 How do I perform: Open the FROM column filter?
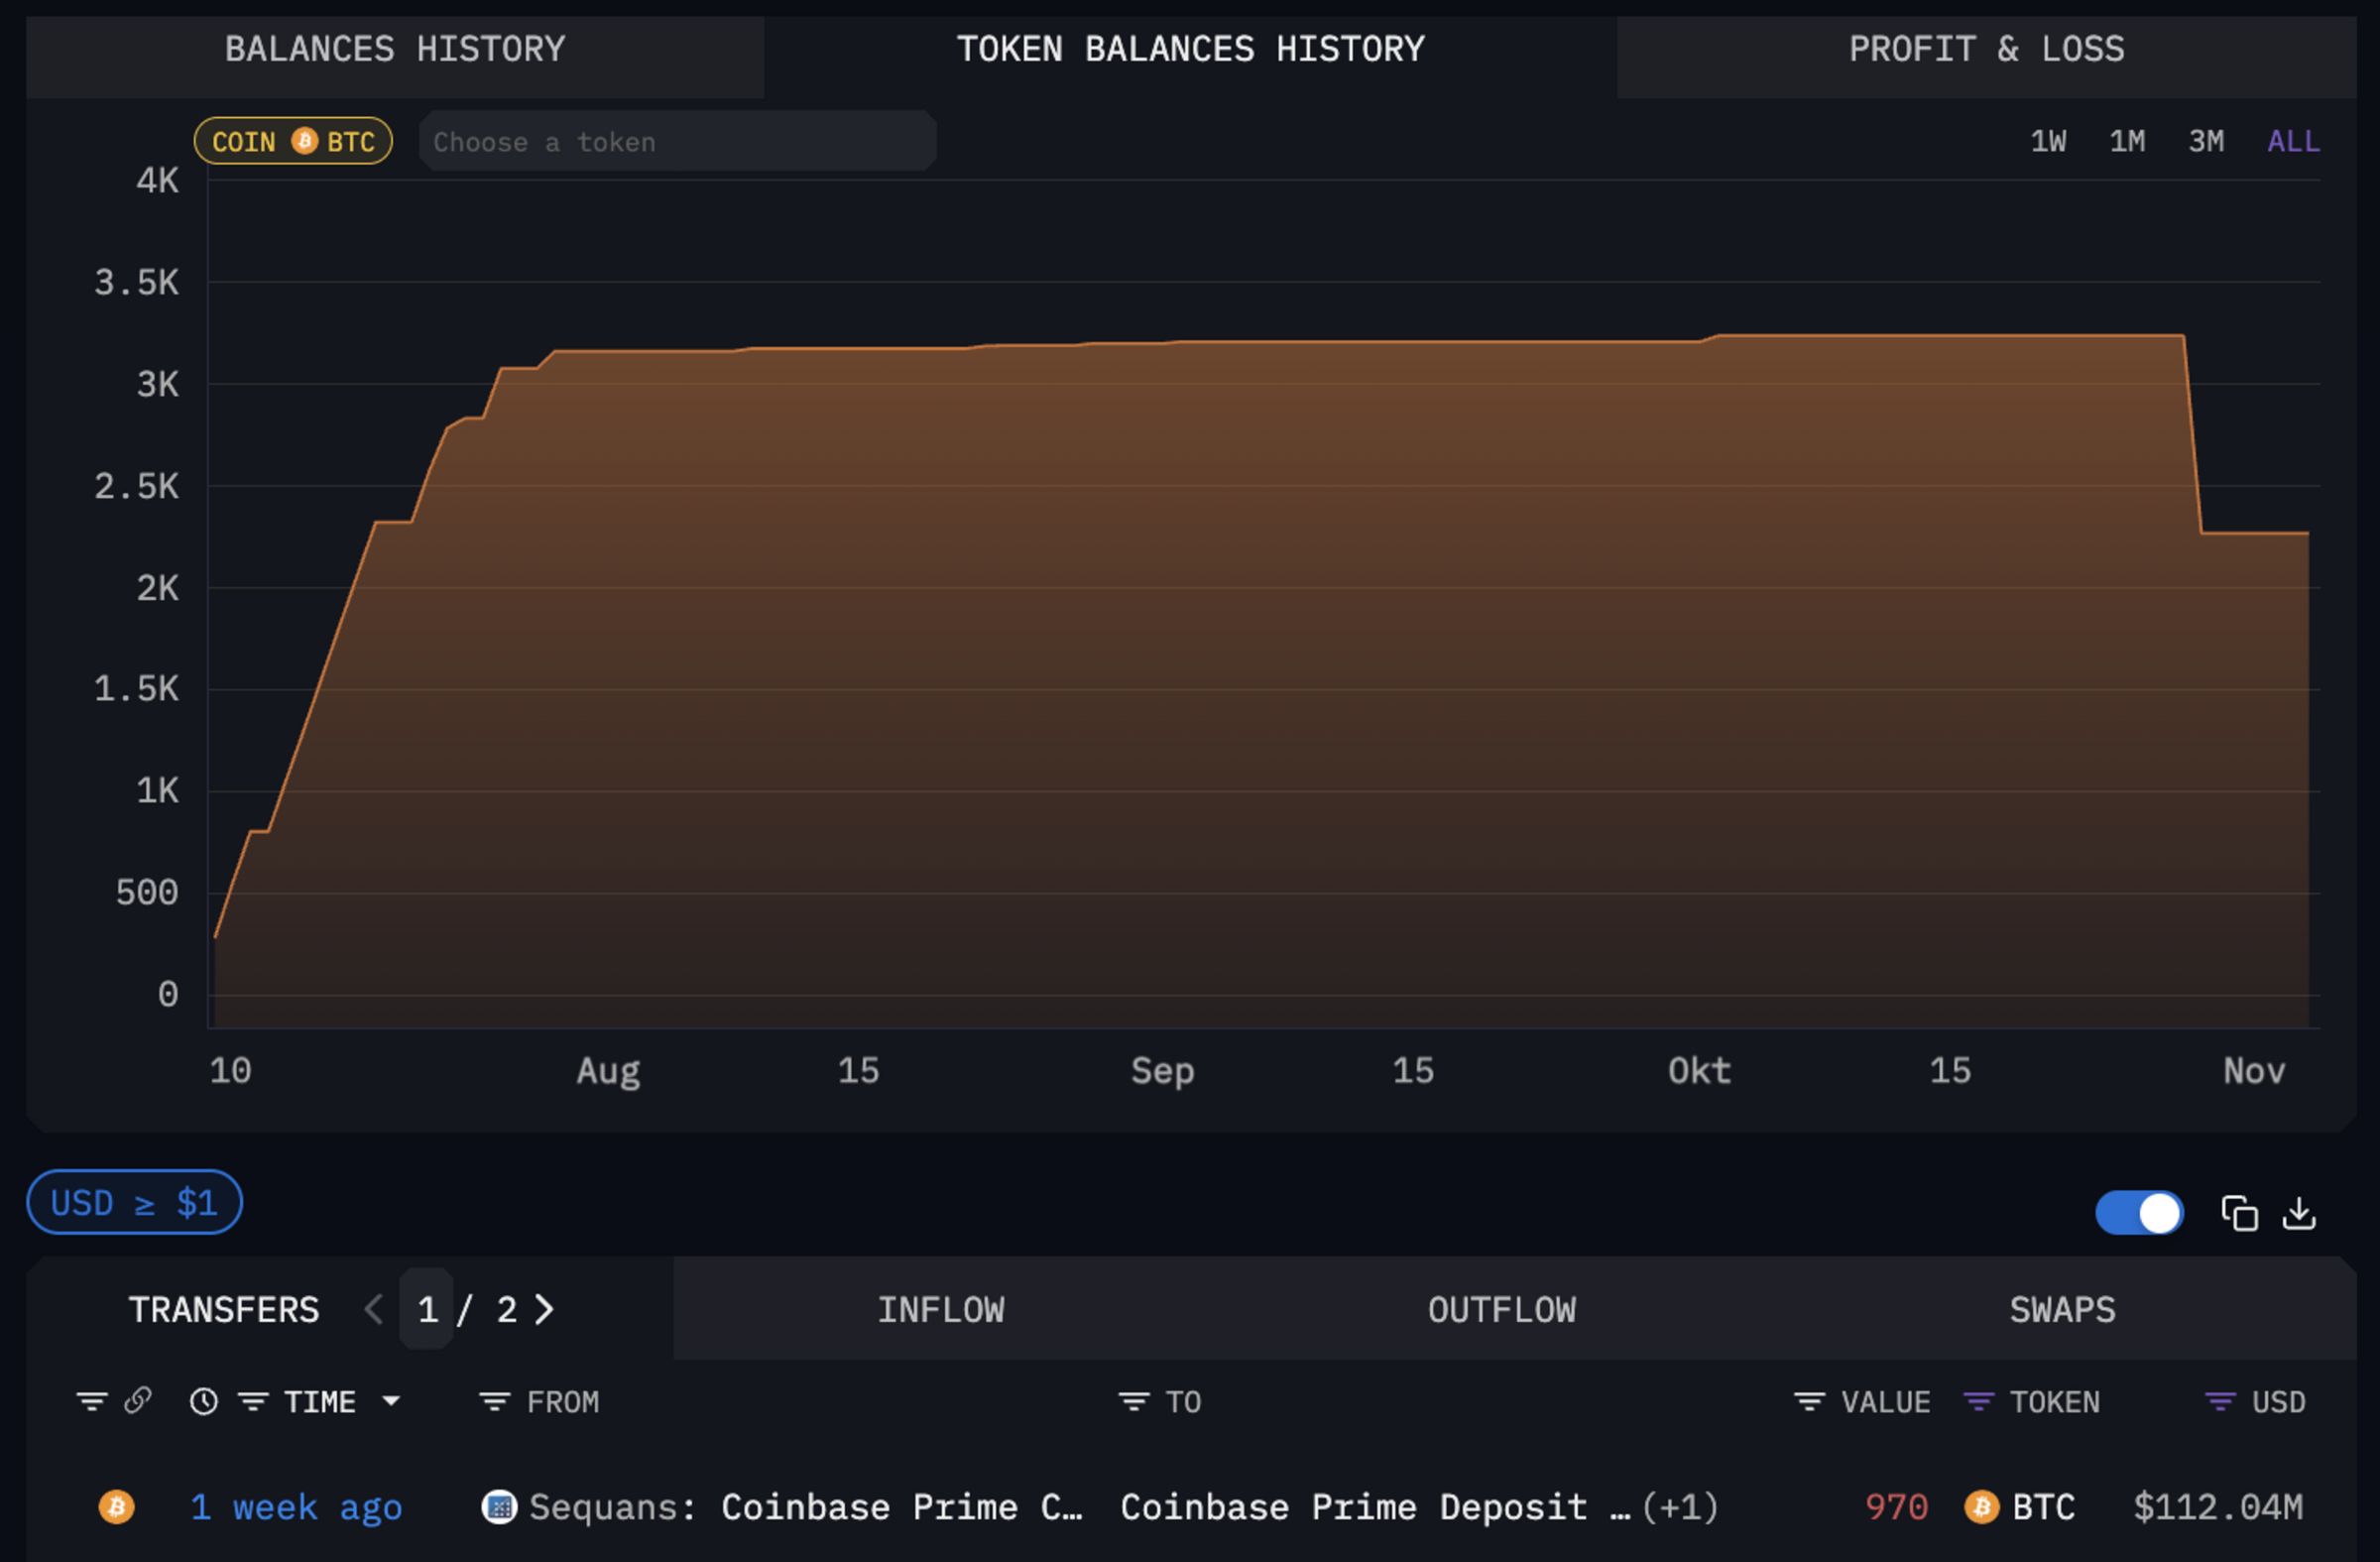click(x=494, y=1401)
